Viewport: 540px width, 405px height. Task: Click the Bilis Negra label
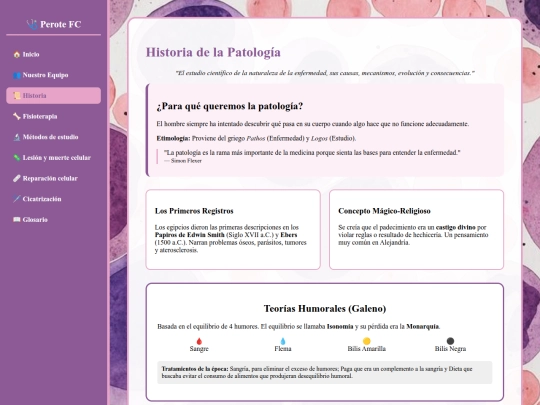(x=450, y=349)
